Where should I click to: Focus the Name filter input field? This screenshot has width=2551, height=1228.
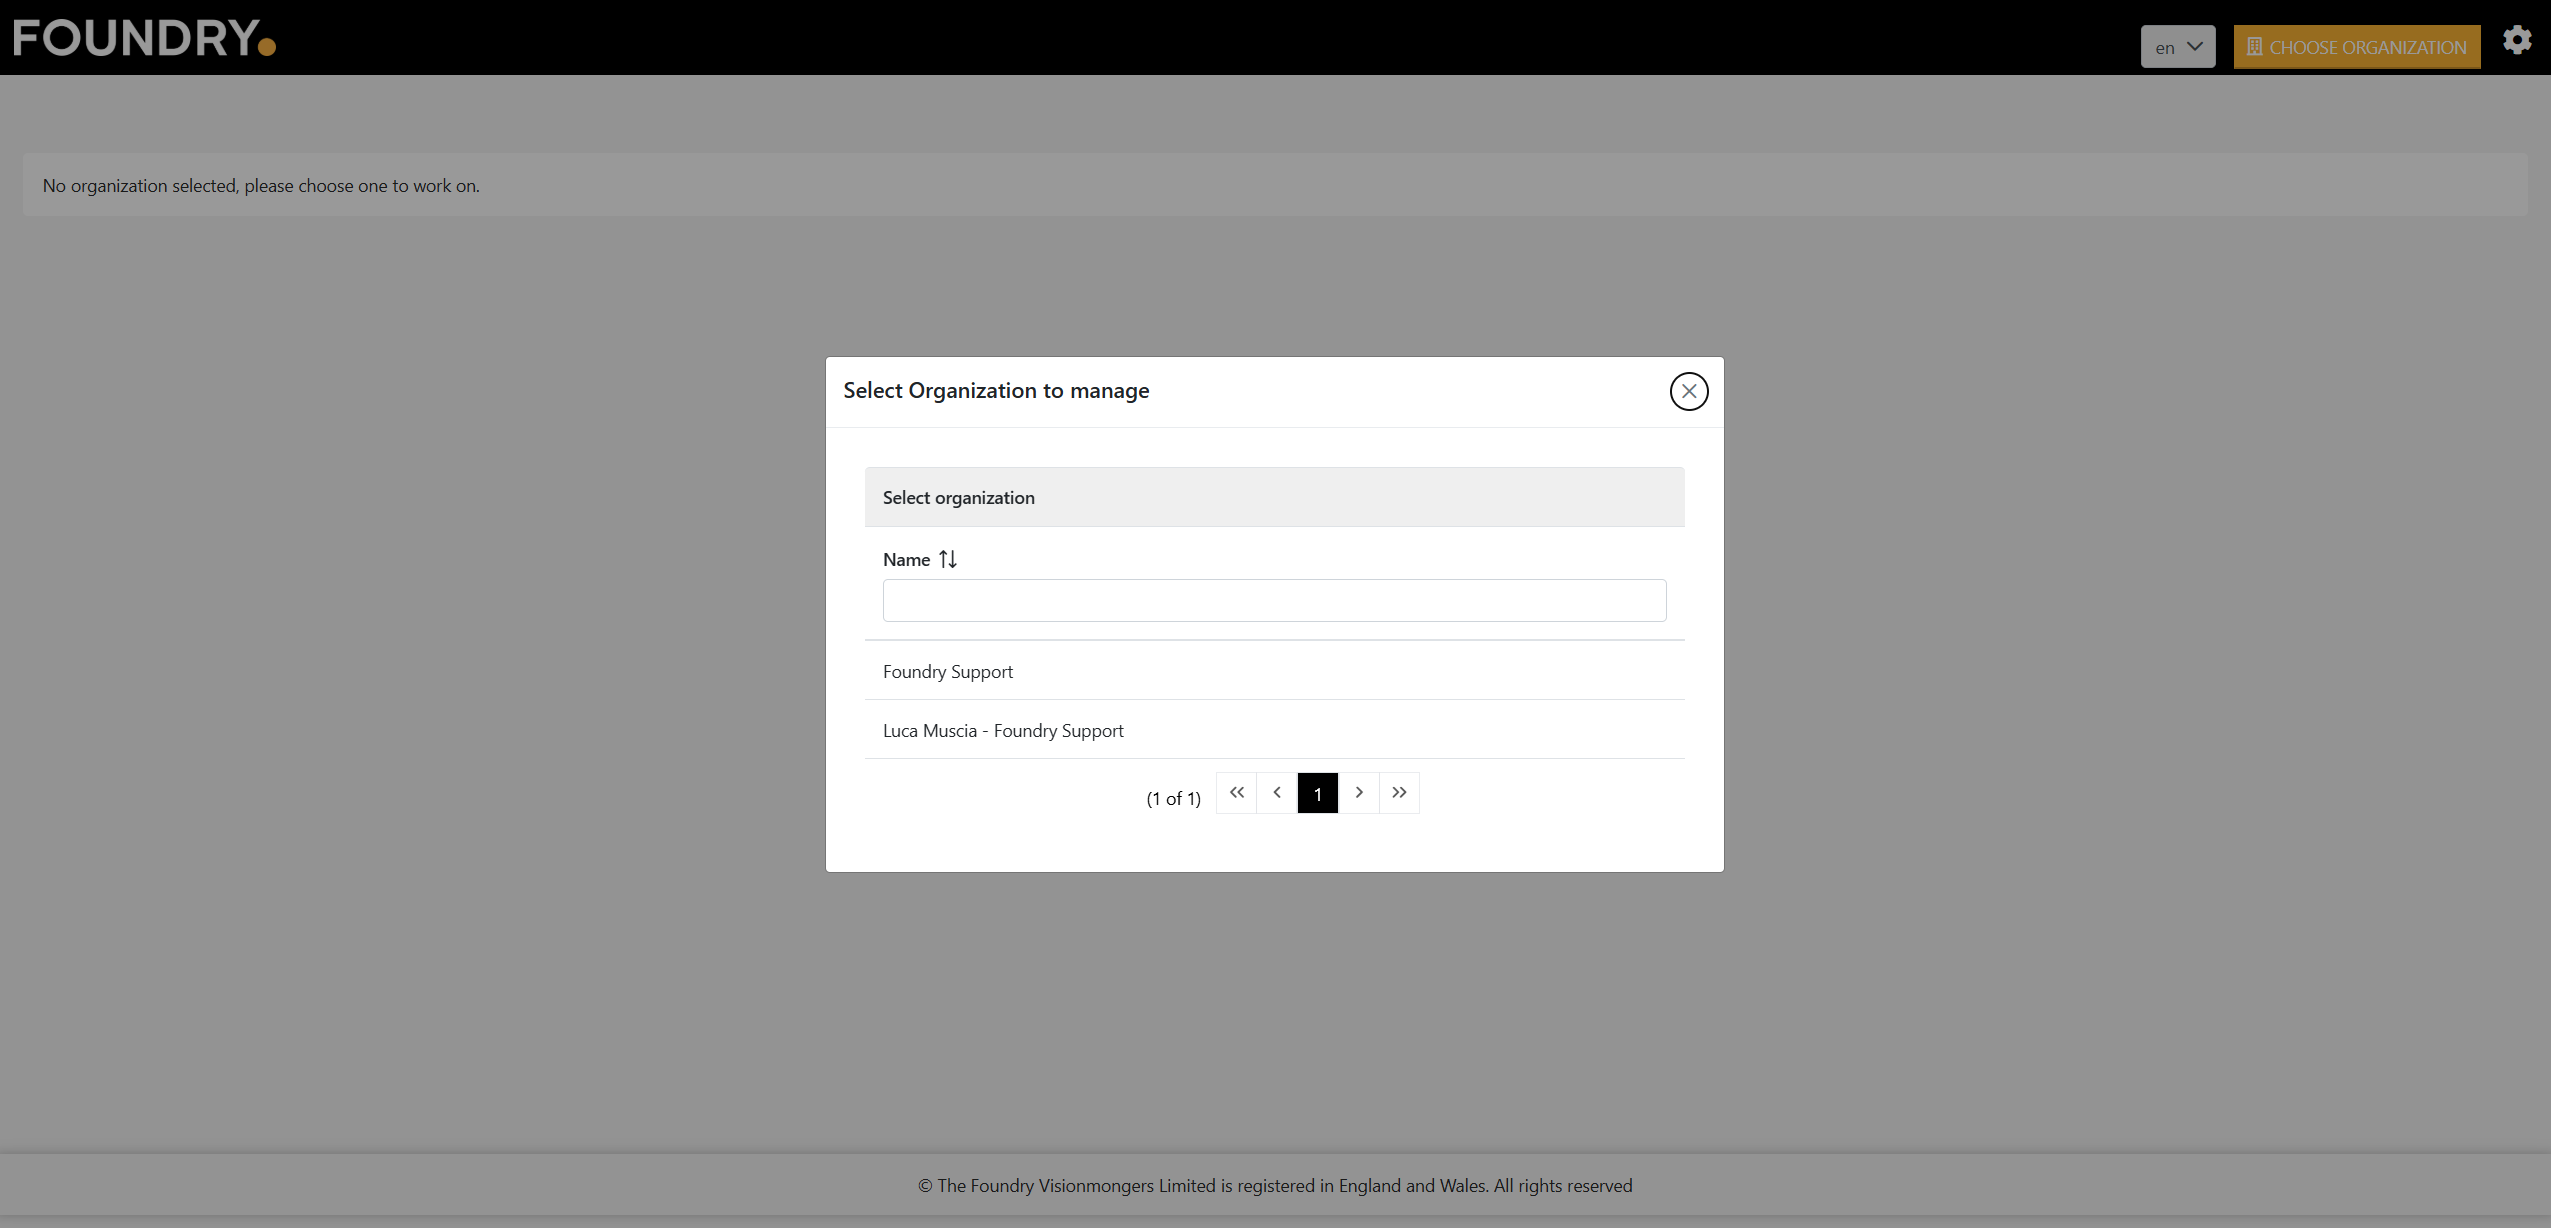[x=1274, y=600]
